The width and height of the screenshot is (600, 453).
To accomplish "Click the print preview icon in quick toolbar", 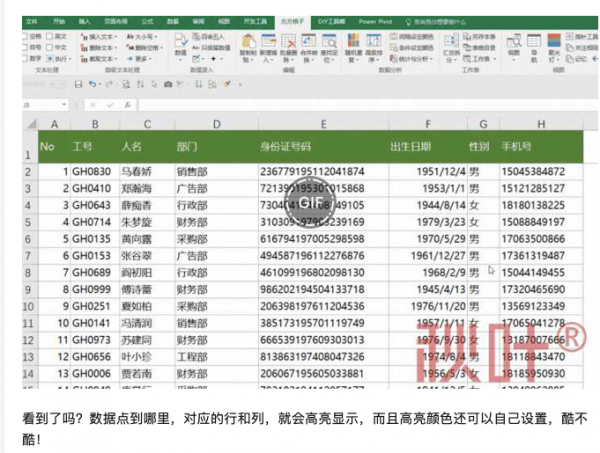I will pos(126,84).
